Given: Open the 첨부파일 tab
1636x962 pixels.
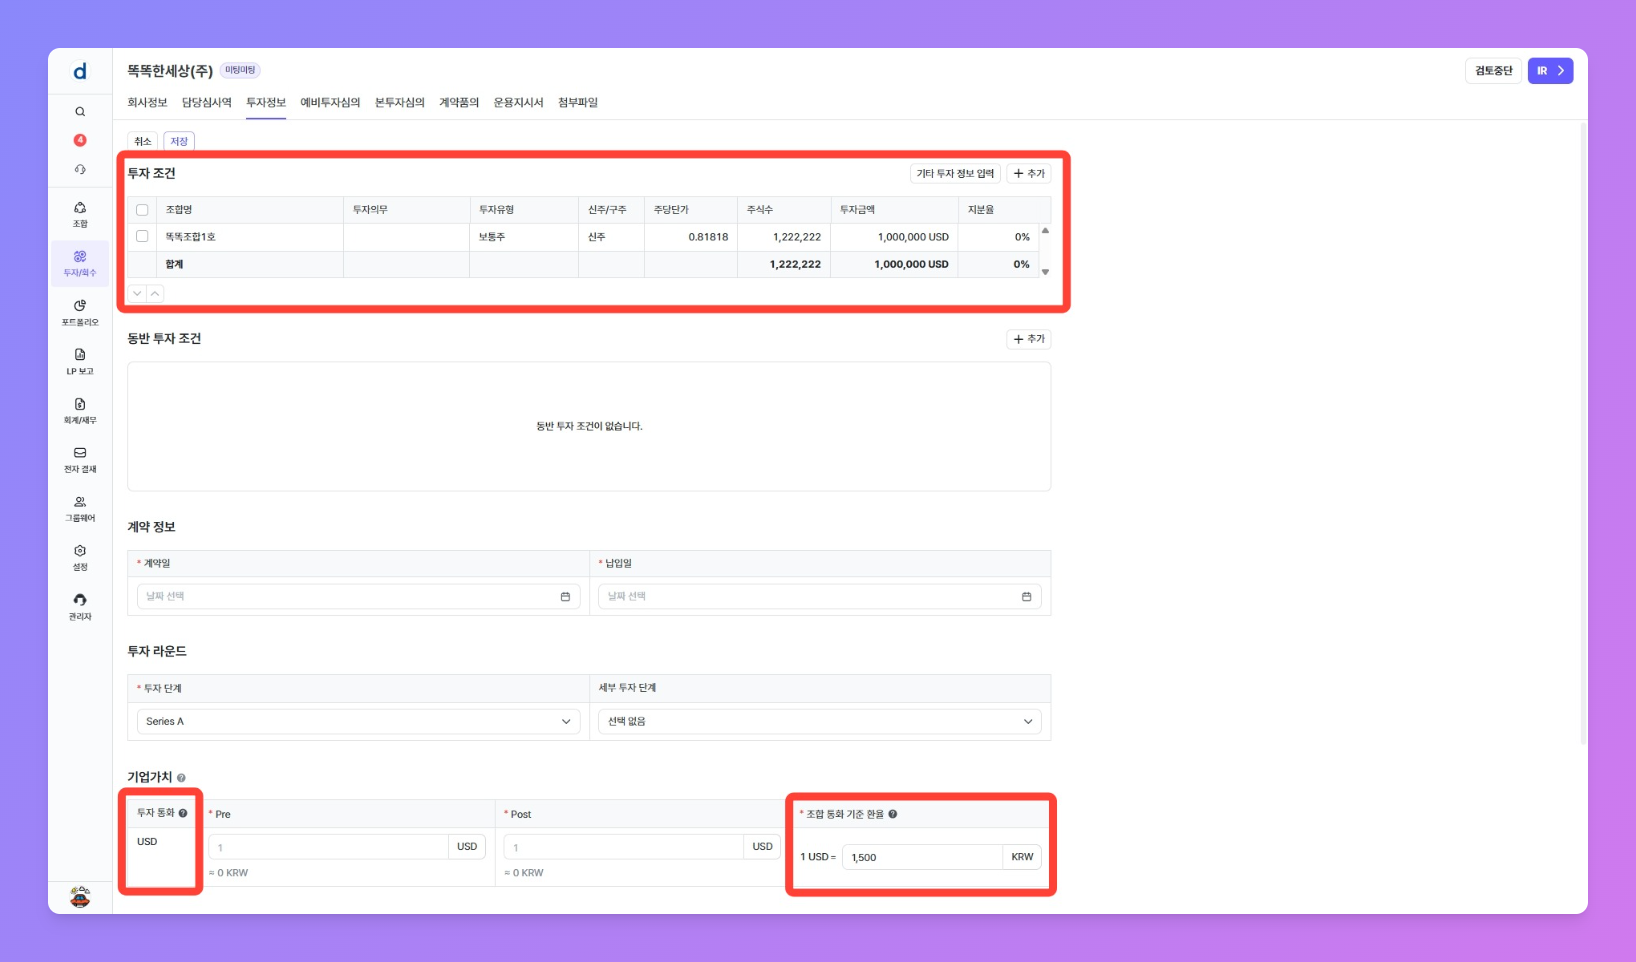Looking at the screenshot, I should 578,103.
